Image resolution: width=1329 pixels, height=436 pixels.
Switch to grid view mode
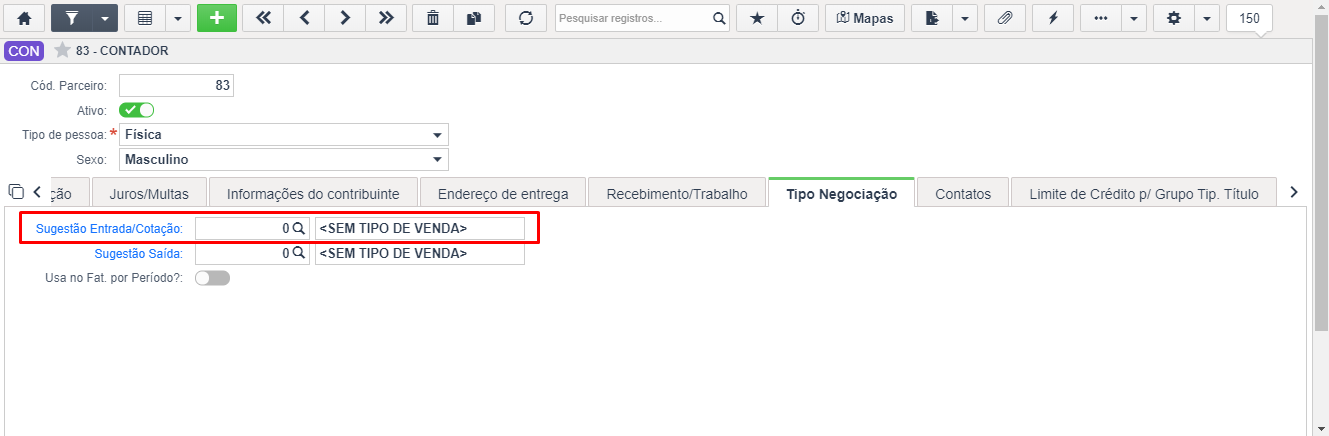(x=144, y=18)
